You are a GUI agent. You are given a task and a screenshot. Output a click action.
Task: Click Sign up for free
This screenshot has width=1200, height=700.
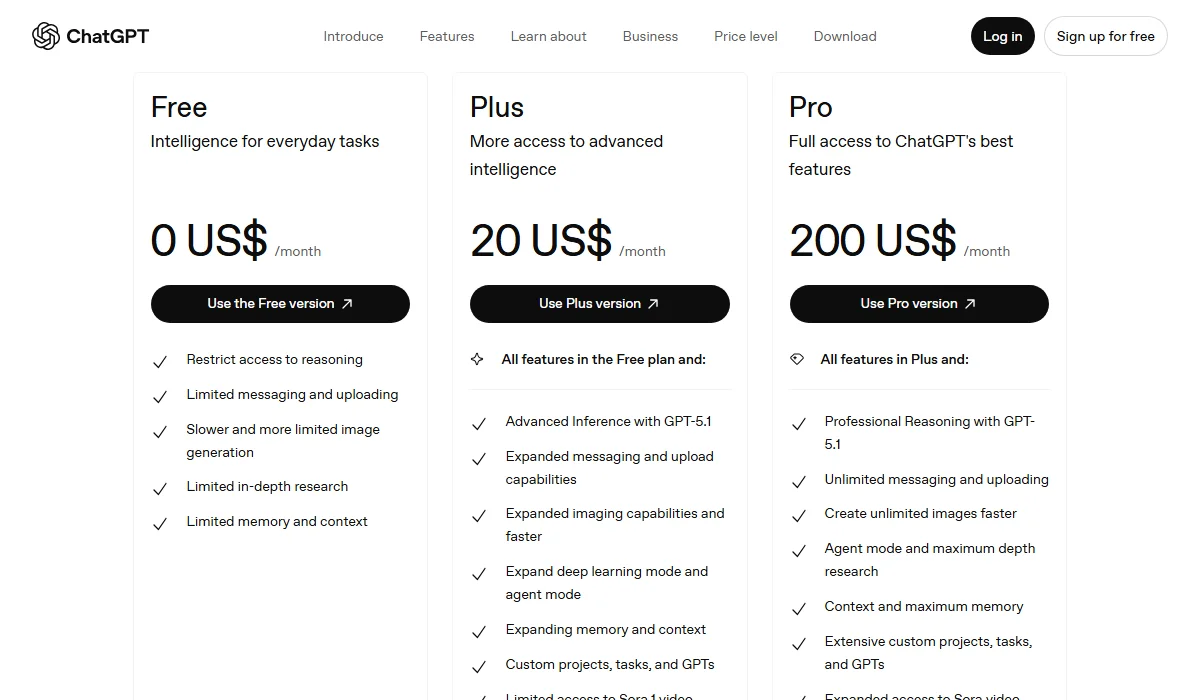1105,35
